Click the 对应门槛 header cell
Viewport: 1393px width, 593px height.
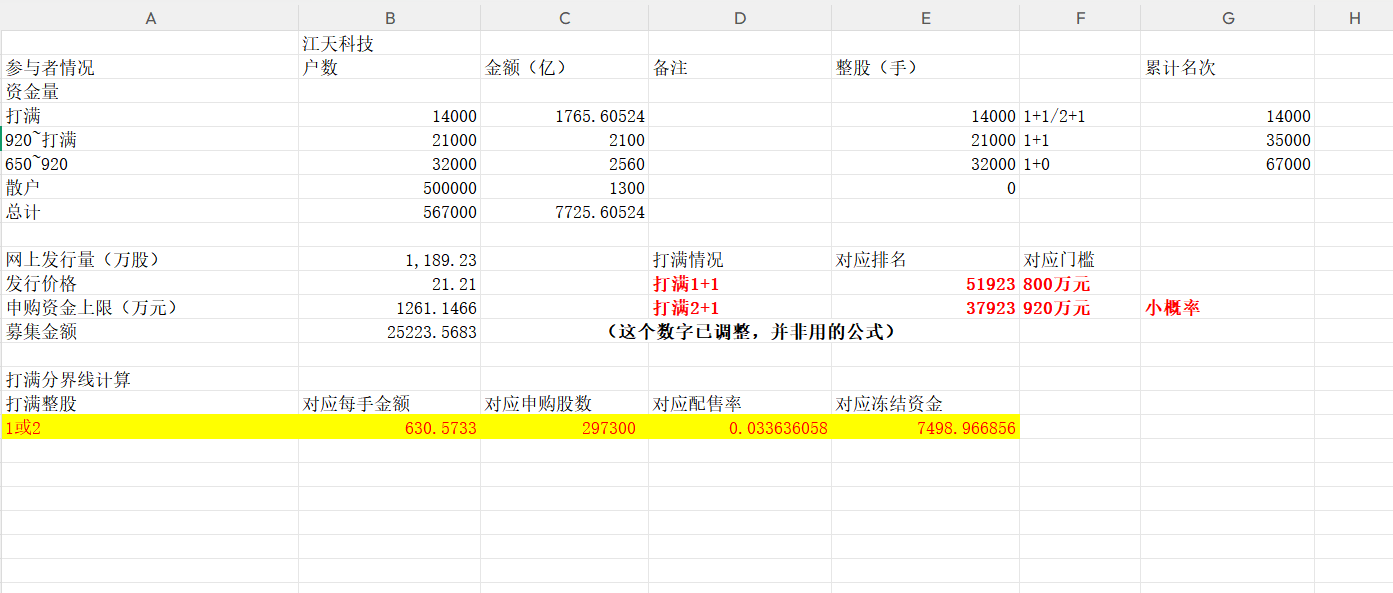(1080, 260)
